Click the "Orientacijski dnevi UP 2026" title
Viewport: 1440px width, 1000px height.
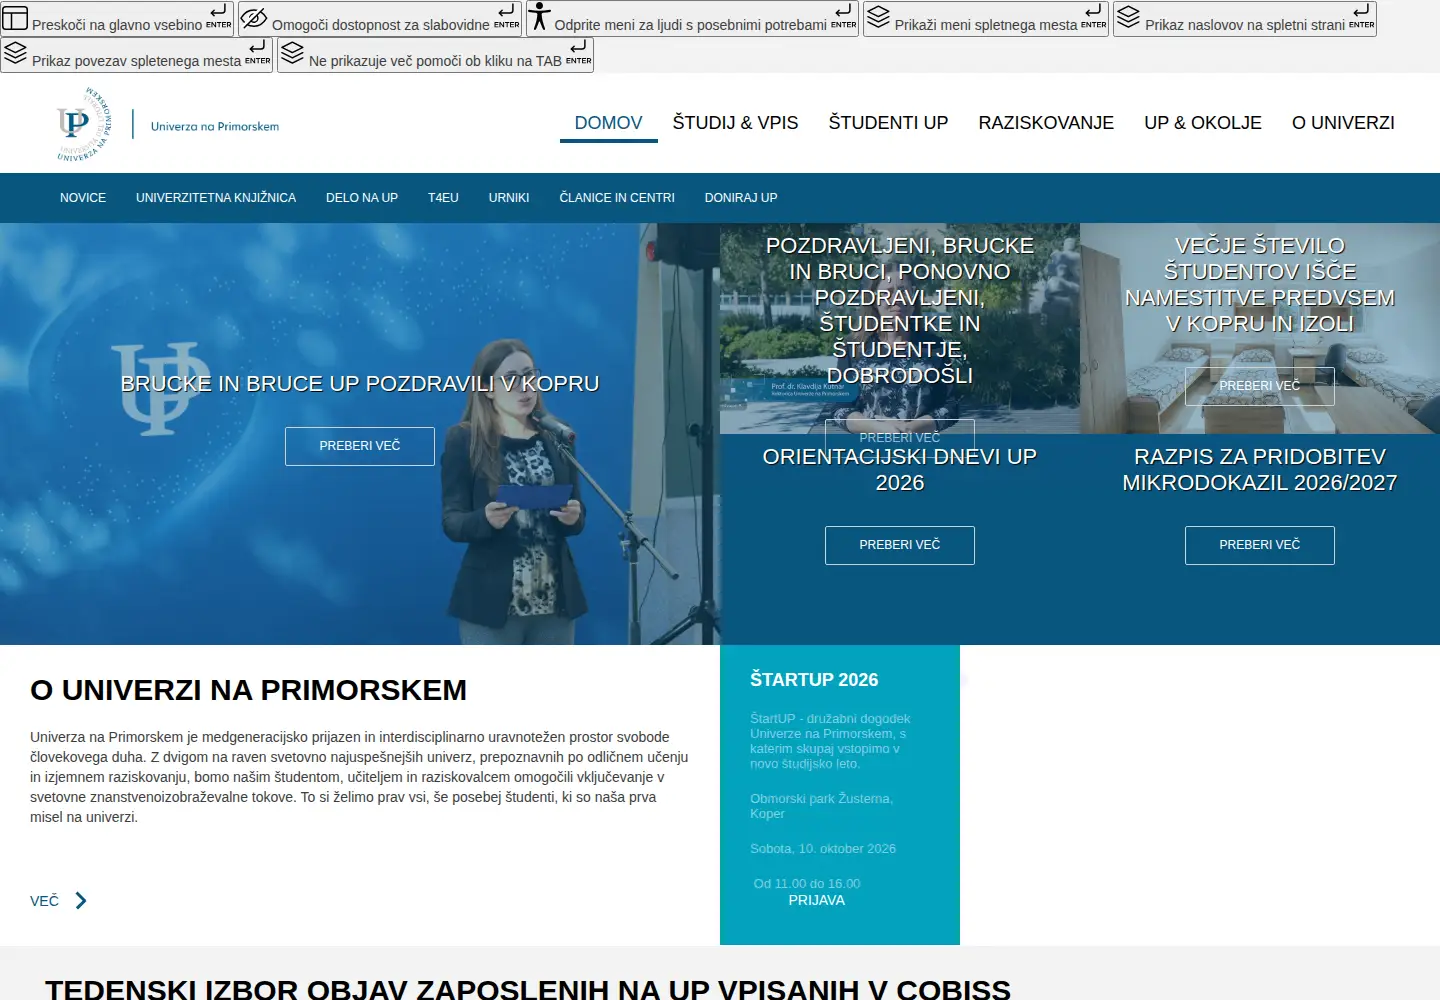click(900, 469)
